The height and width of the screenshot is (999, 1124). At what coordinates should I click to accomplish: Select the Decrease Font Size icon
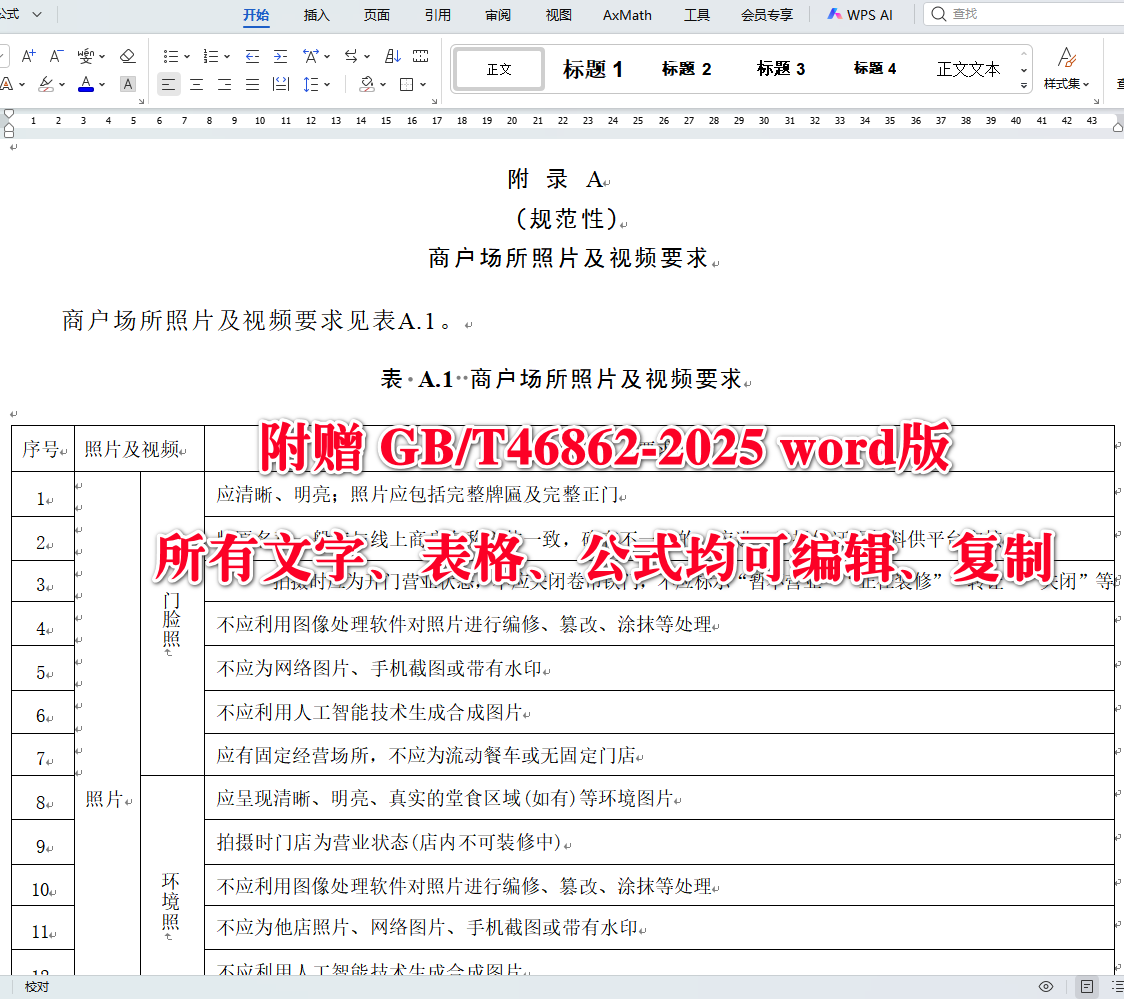pyautogui.click(x=56, y=56)
